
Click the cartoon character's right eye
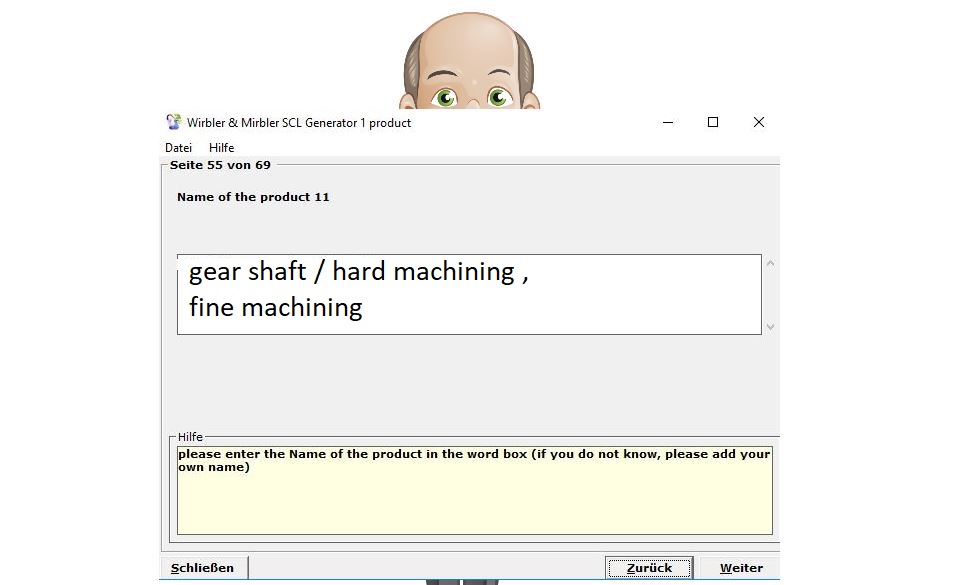498,97
